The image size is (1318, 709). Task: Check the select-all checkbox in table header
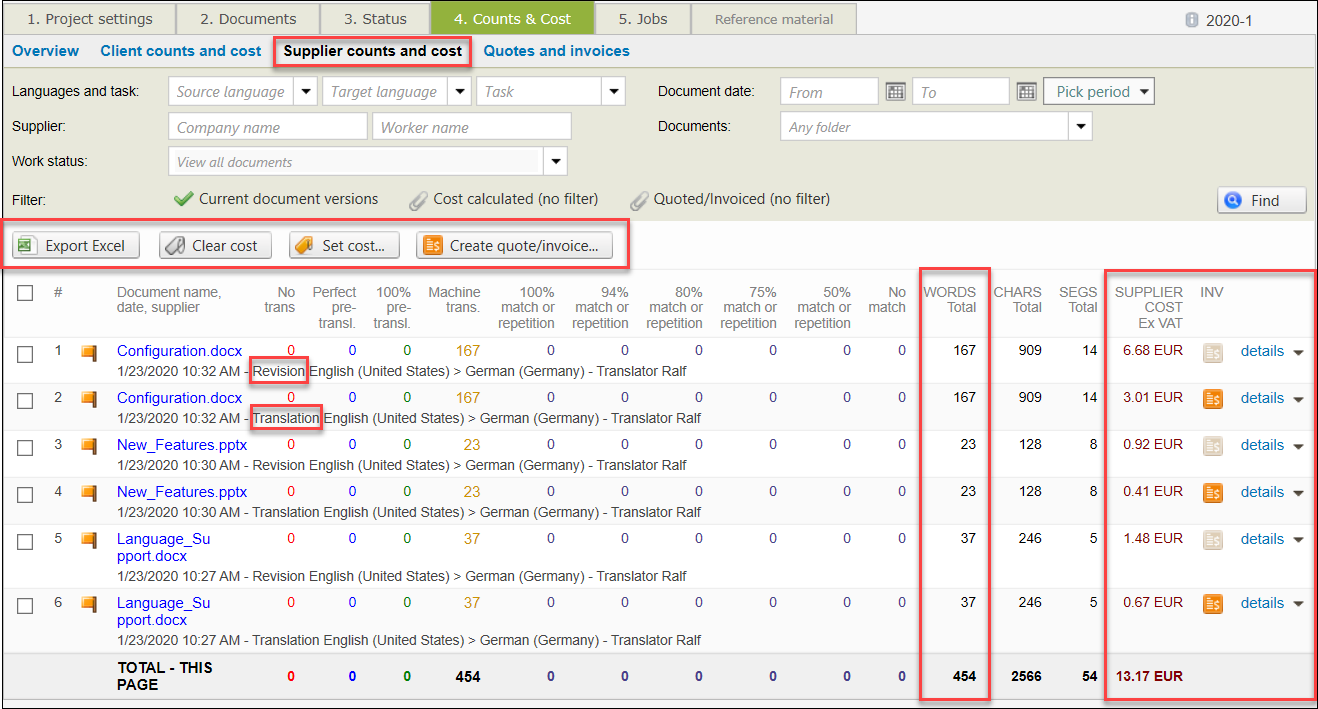(x=26, y=293)
